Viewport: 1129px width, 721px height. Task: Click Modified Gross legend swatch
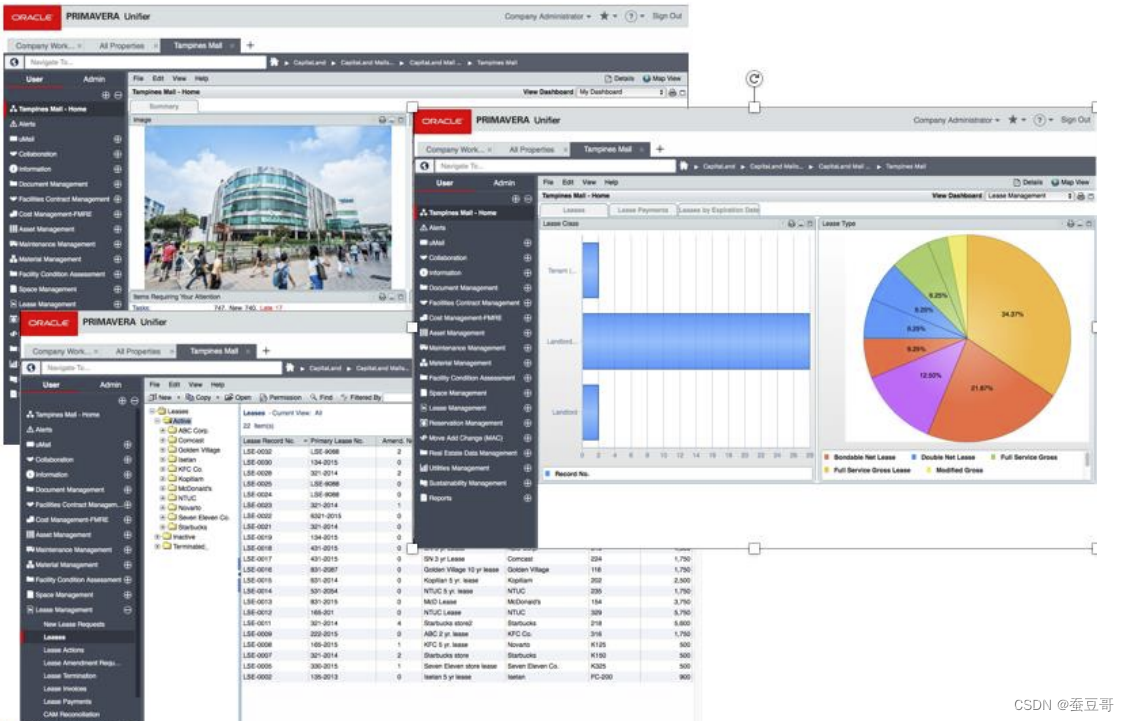[x=929, y=470]
